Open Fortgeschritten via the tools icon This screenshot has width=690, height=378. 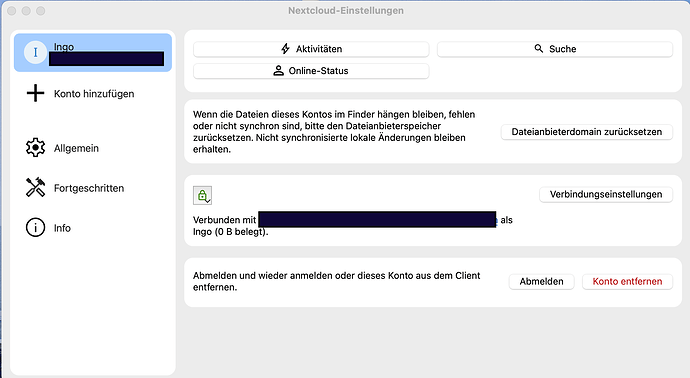point(35,187)
